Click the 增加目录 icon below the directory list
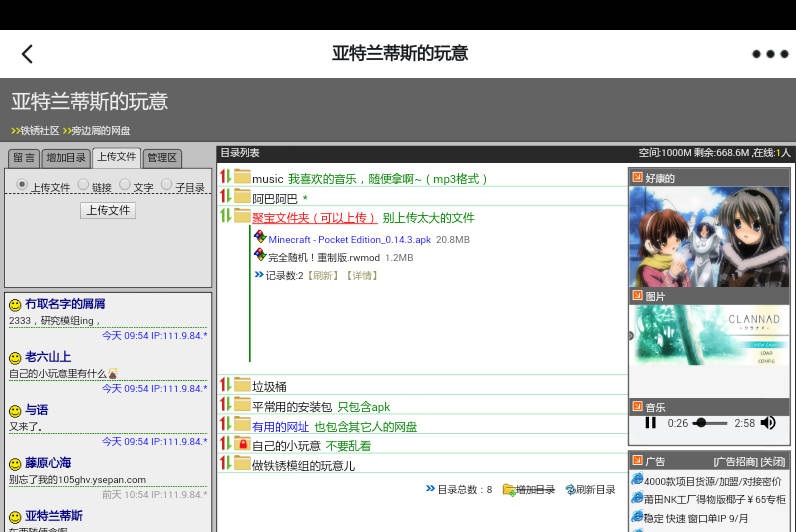The image size is (796, 532). (509, 490)
